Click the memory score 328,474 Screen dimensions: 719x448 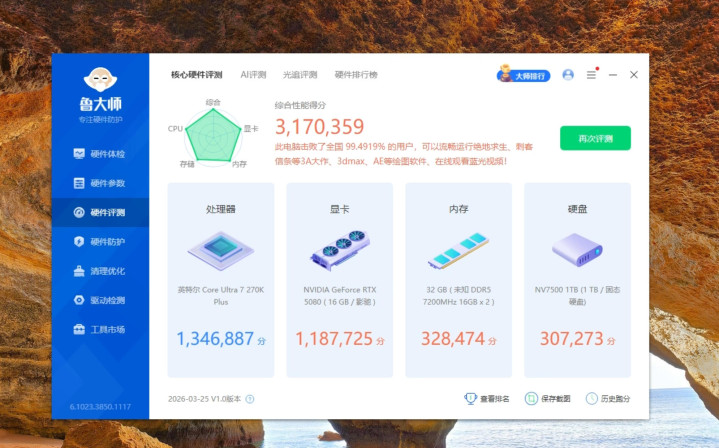point(453,339)
